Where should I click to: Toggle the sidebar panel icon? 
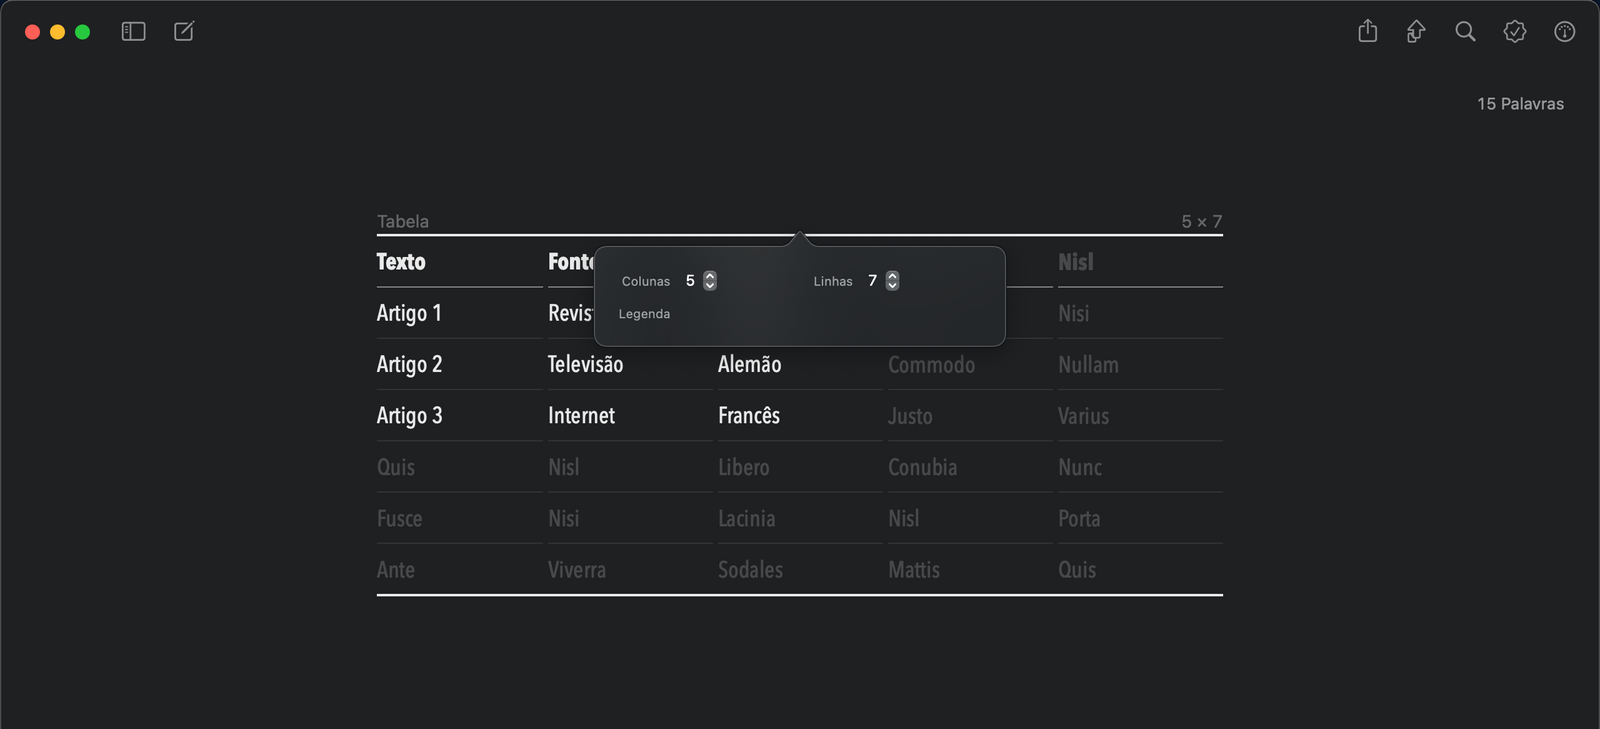[x=133, y=32]
